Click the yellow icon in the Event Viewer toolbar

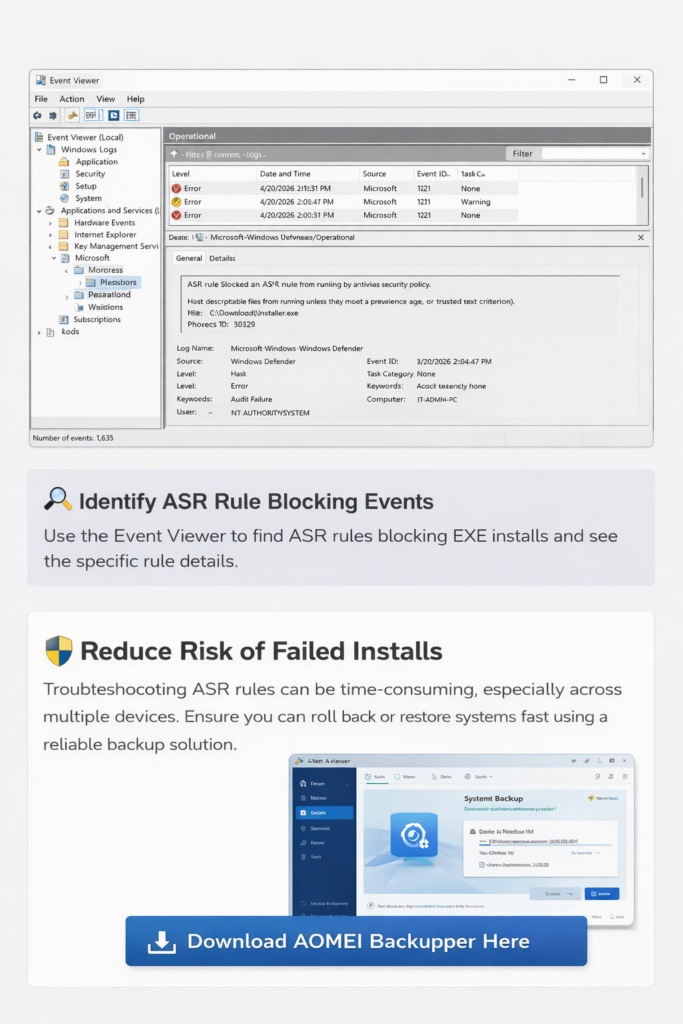click(72, 116)
